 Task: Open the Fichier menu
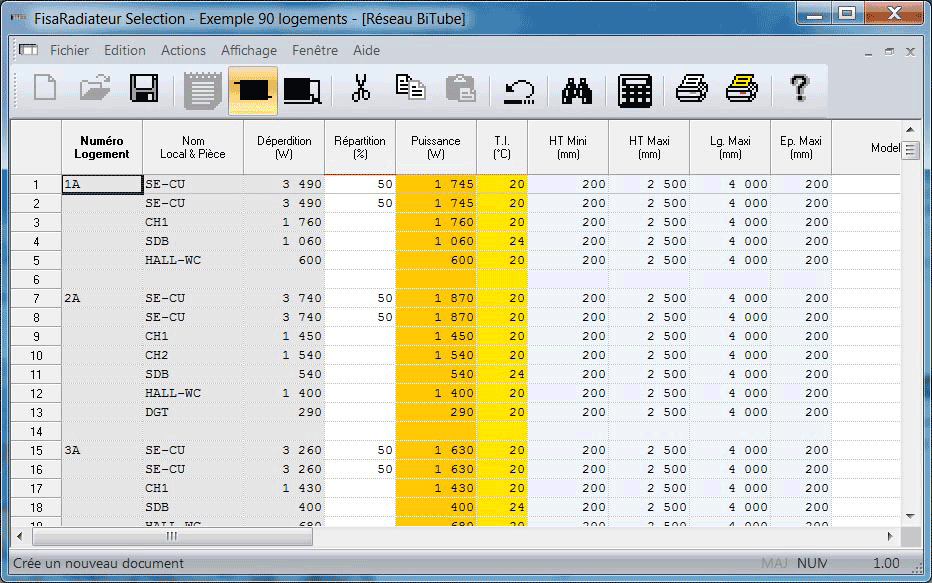69,50
